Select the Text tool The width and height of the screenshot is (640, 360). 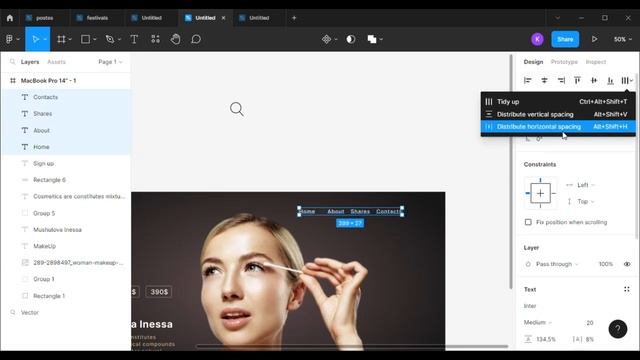pyautogui.click(x=134, y=39)
